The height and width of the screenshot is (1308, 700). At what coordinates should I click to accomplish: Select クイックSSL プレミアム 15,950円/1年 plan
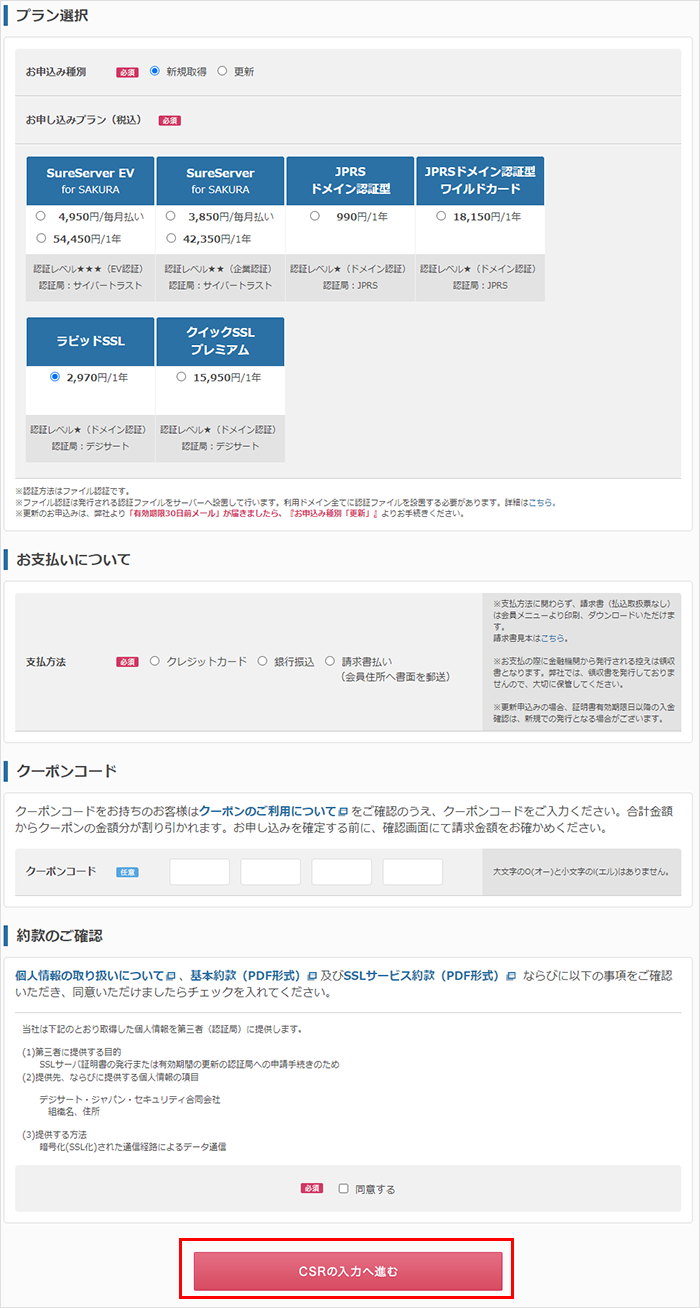pos(181,377)
